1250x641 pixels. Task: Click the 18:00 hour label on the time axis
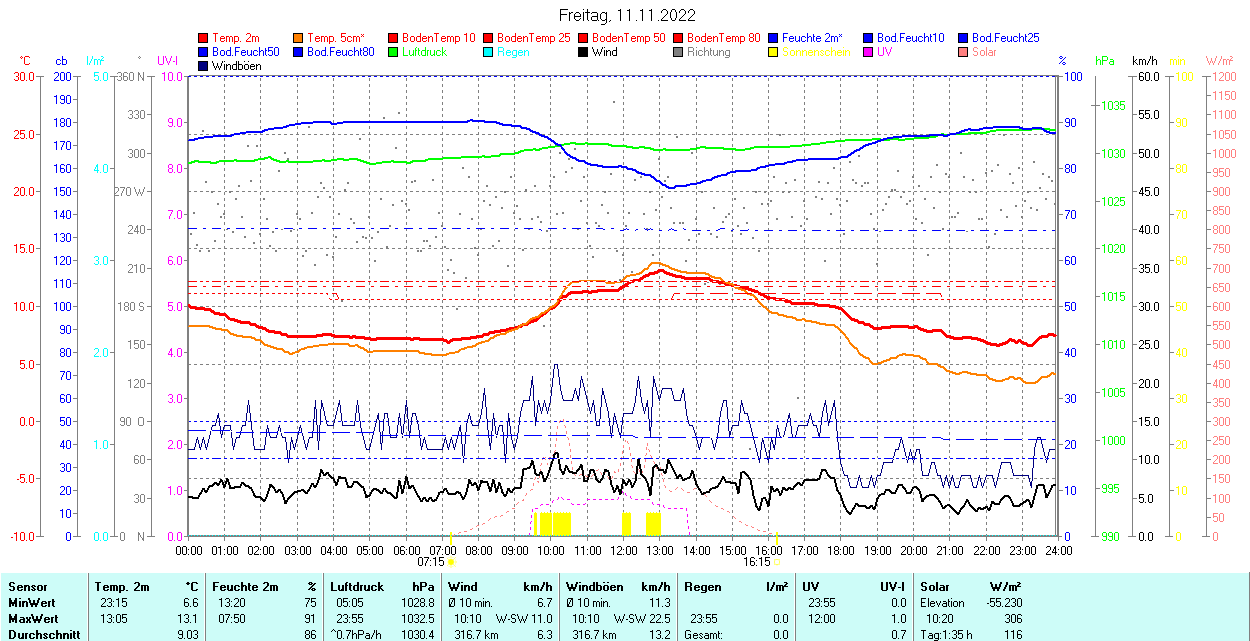tap(842, 550)
